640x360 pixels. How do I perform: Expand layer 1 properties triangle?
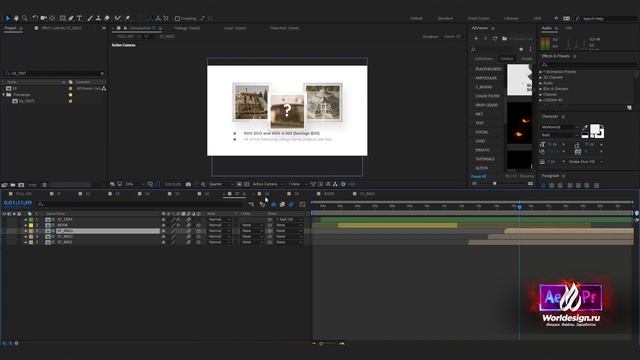click(26, 220)
